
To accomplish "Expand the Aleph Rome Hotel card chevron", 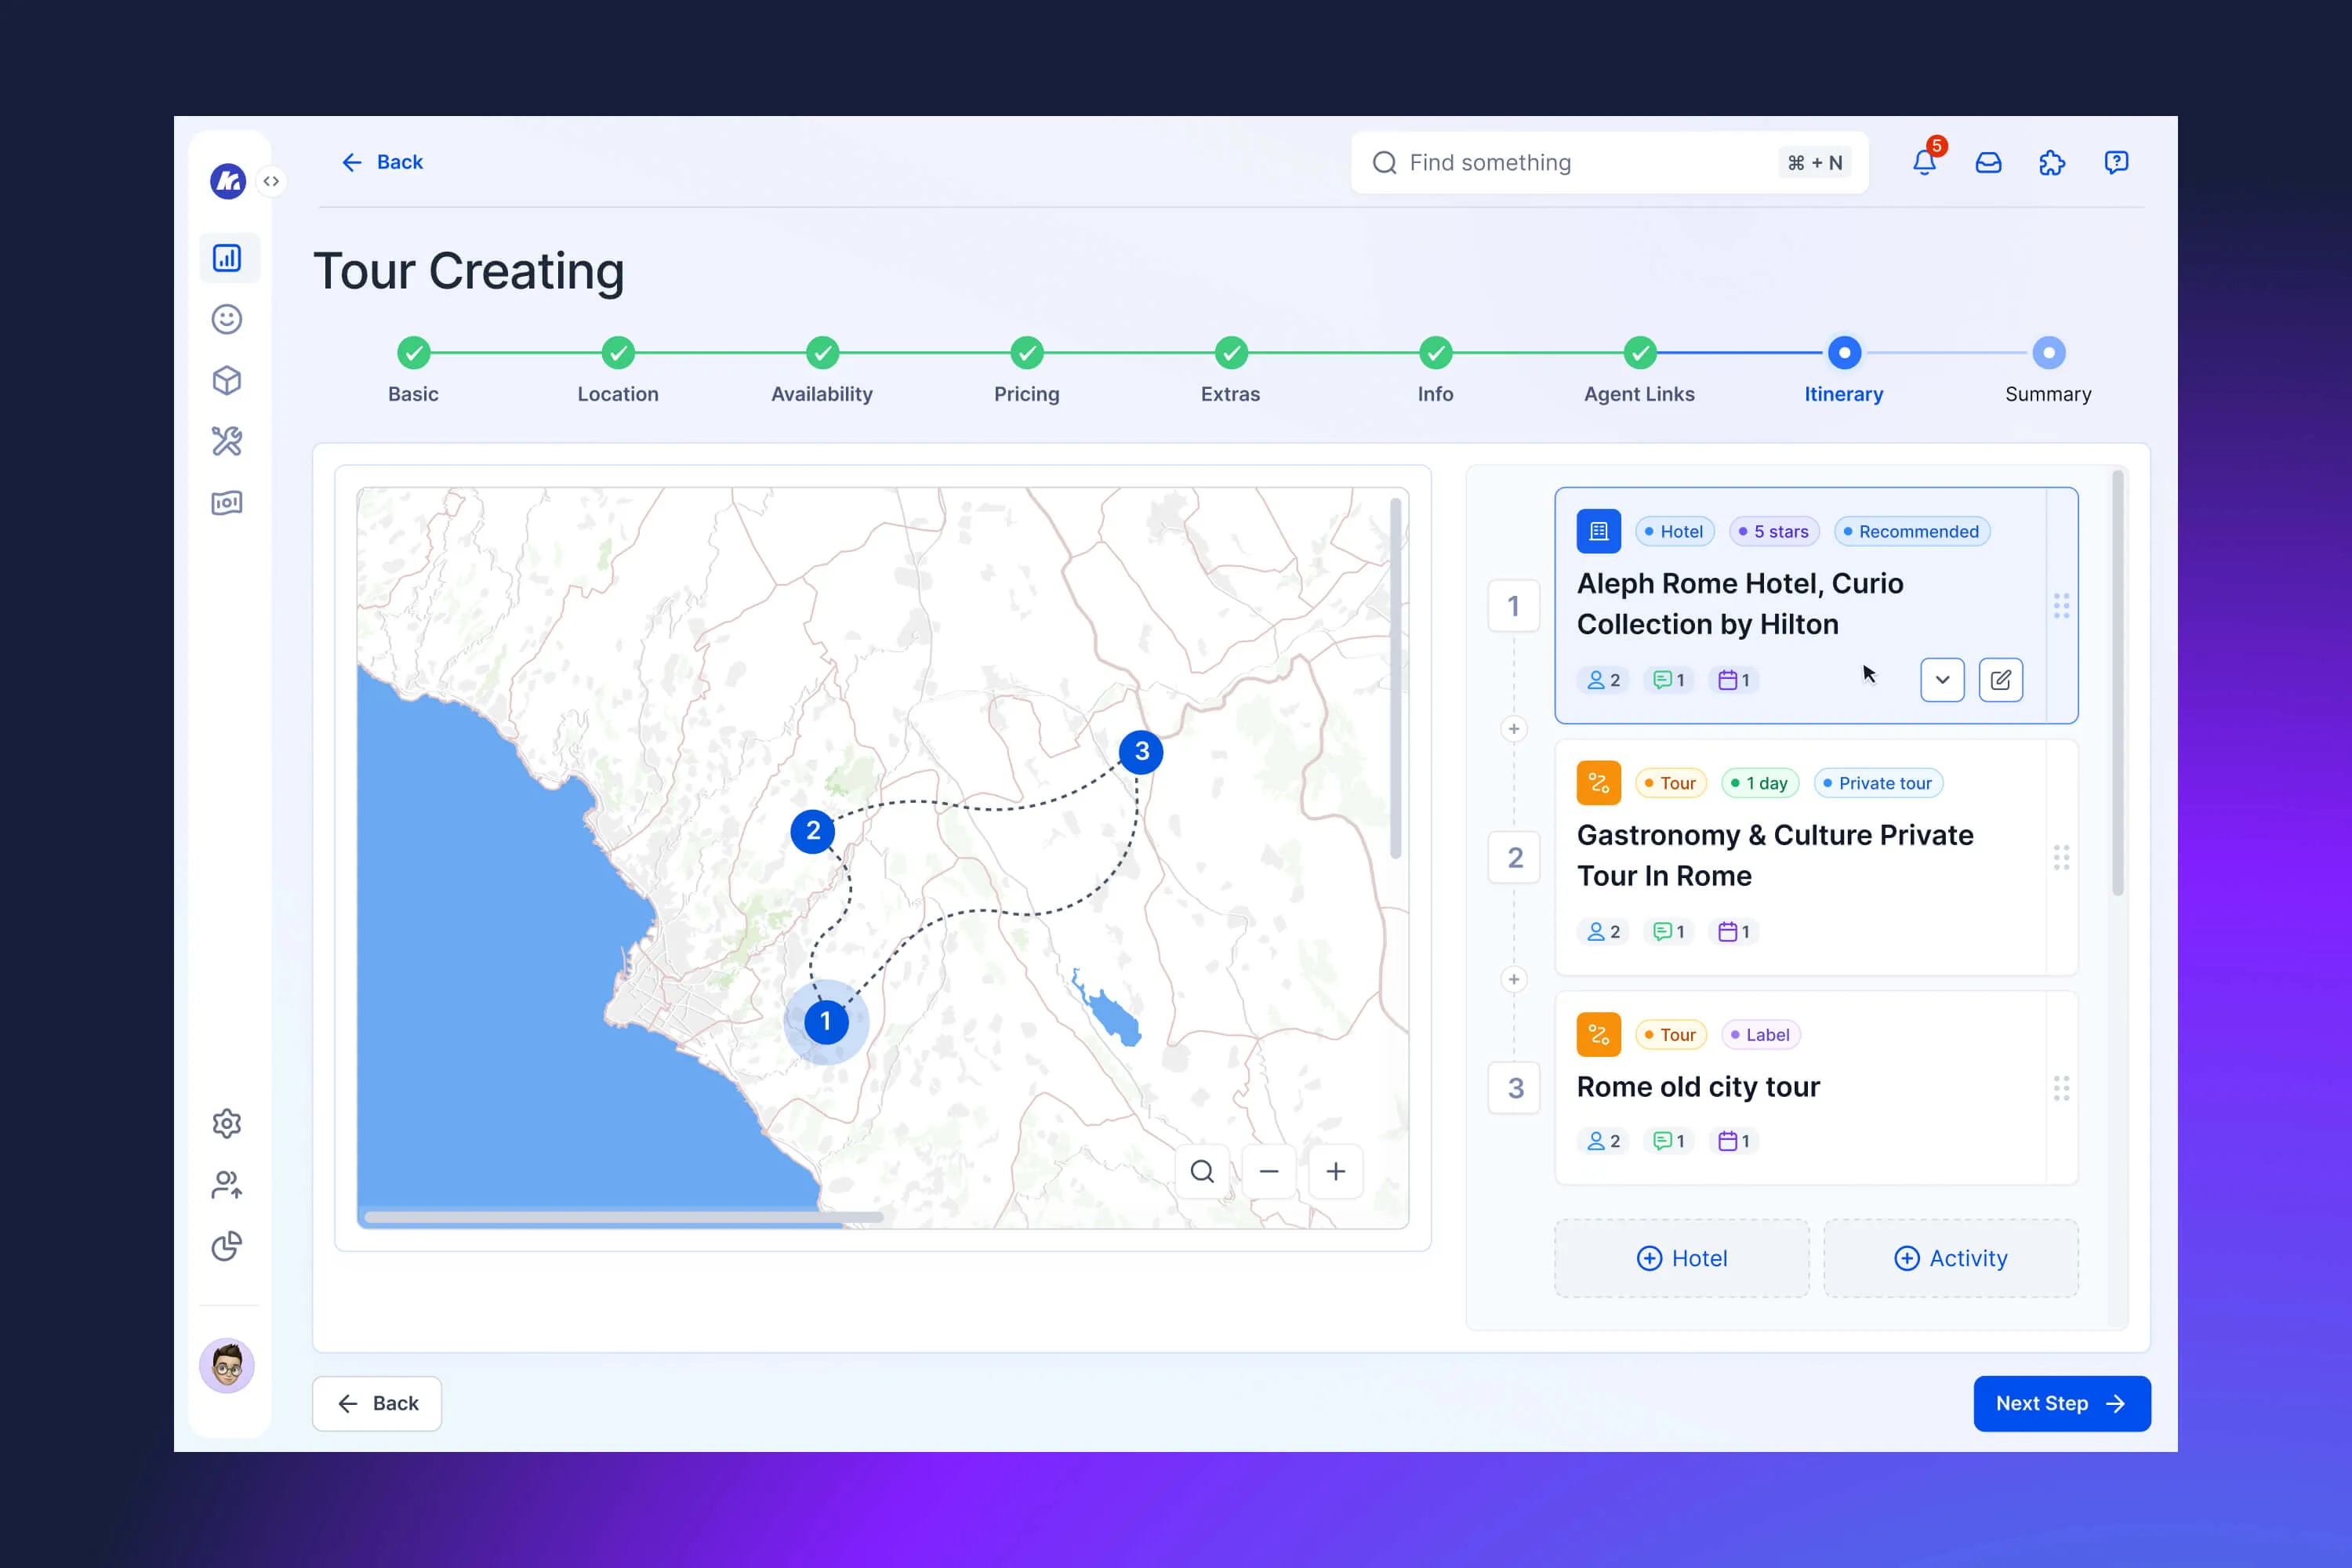I will [x=1942, y=680].
